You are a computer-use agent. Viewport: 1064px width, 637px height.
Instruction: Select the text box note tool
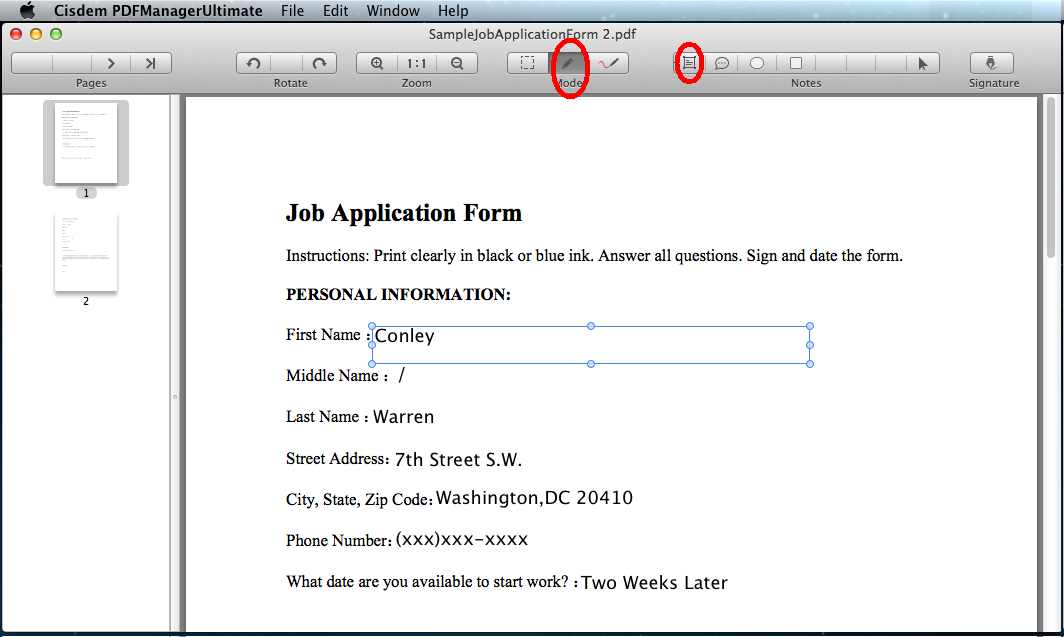[x=689, y=63]
